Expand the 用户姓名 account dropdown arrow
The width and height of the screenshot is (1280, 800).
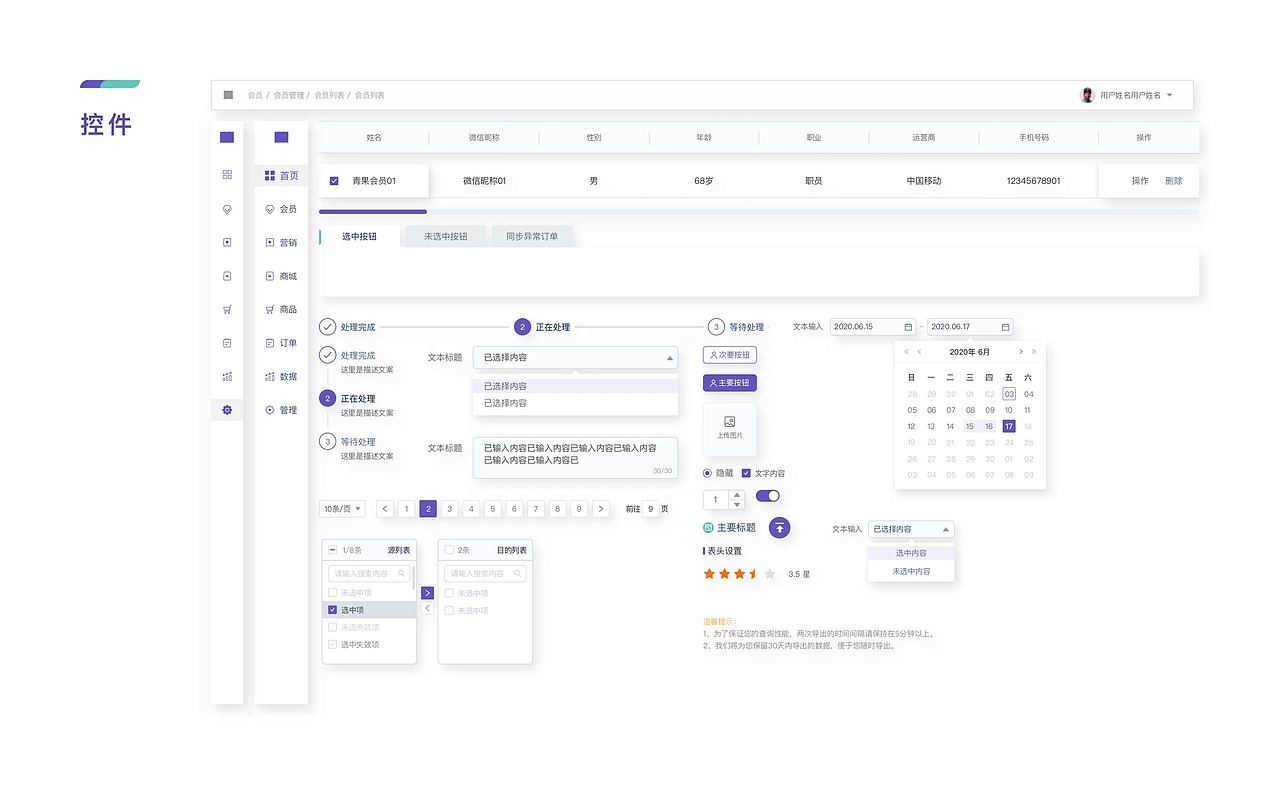(x=1169, y=95)
